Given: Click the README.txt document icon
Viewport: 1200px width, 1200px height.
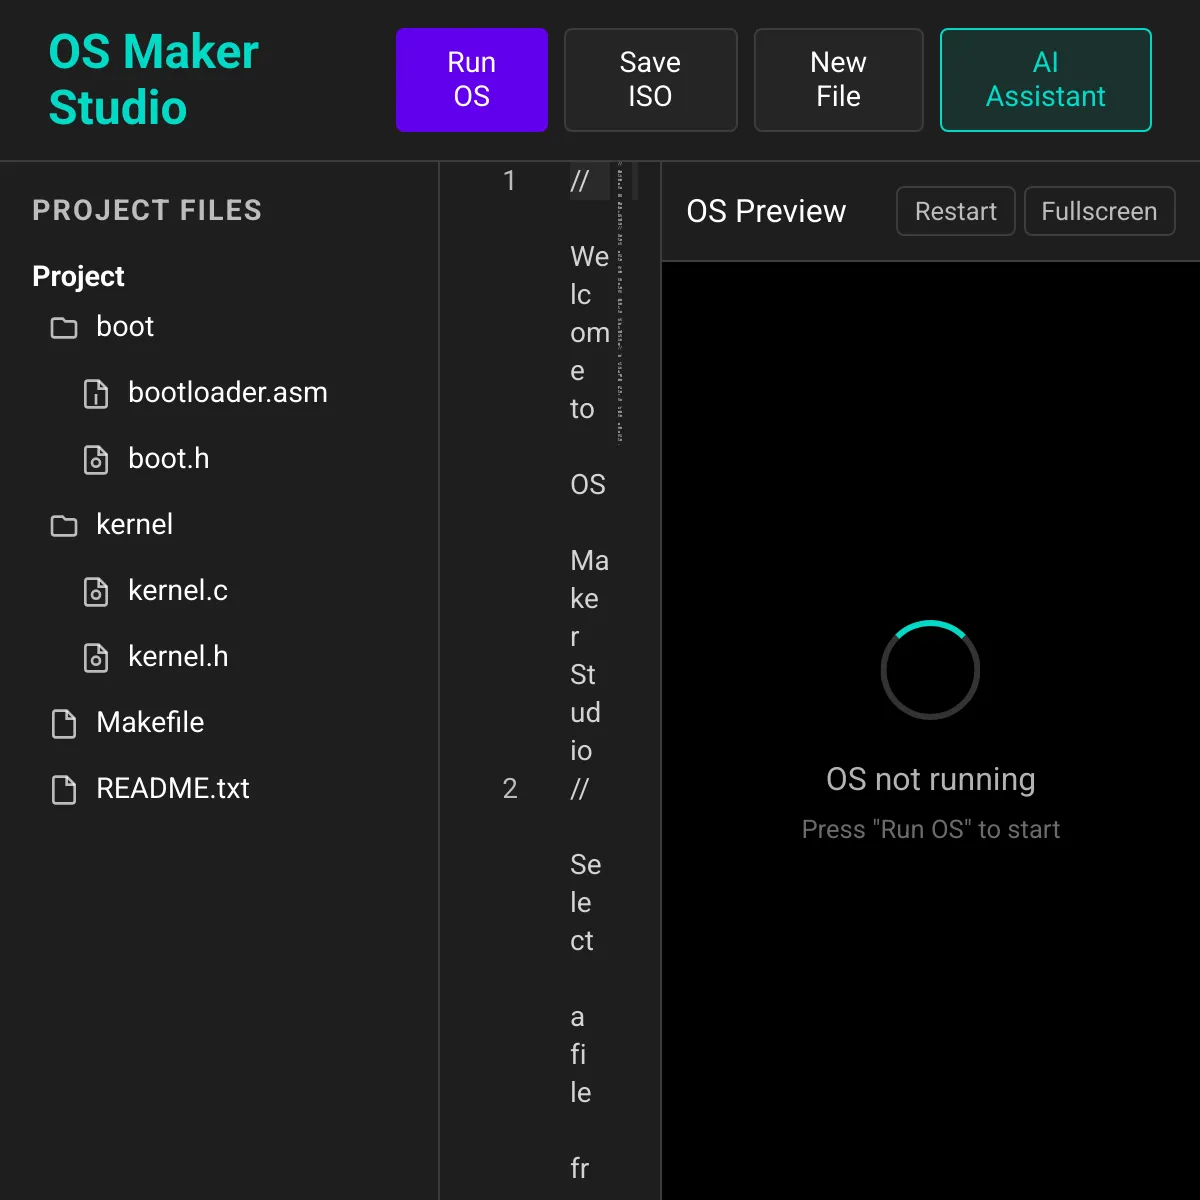Looking at the screenshot, I should tap(62, 789).
